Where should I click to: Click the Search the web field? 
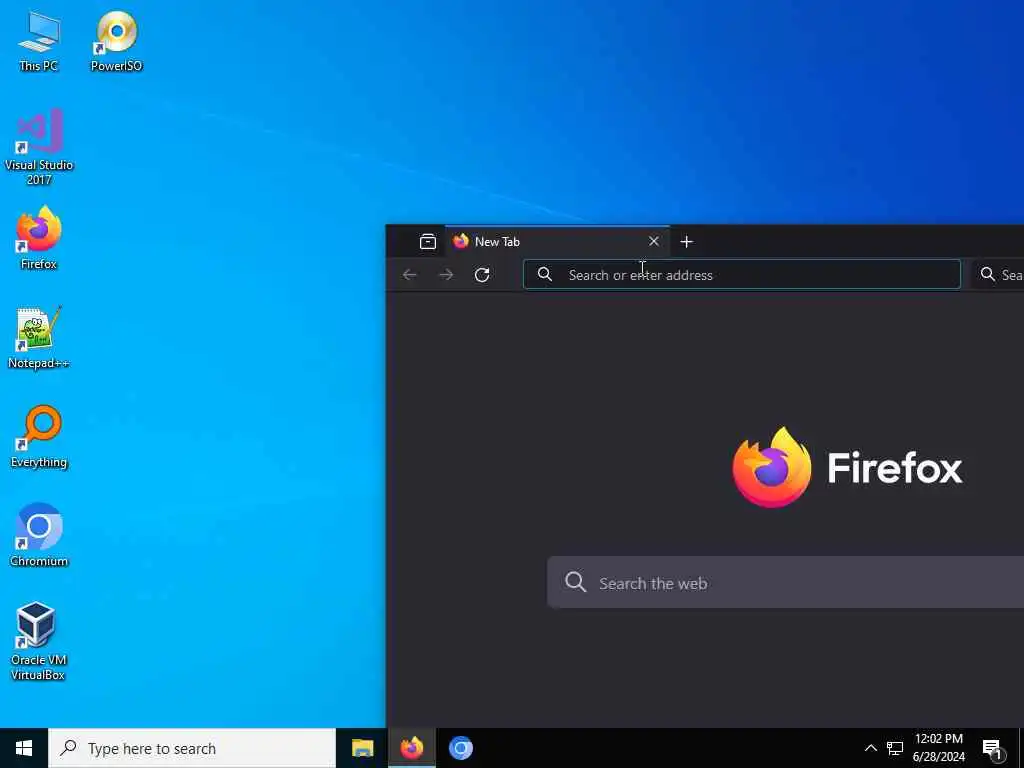(786, 583)
